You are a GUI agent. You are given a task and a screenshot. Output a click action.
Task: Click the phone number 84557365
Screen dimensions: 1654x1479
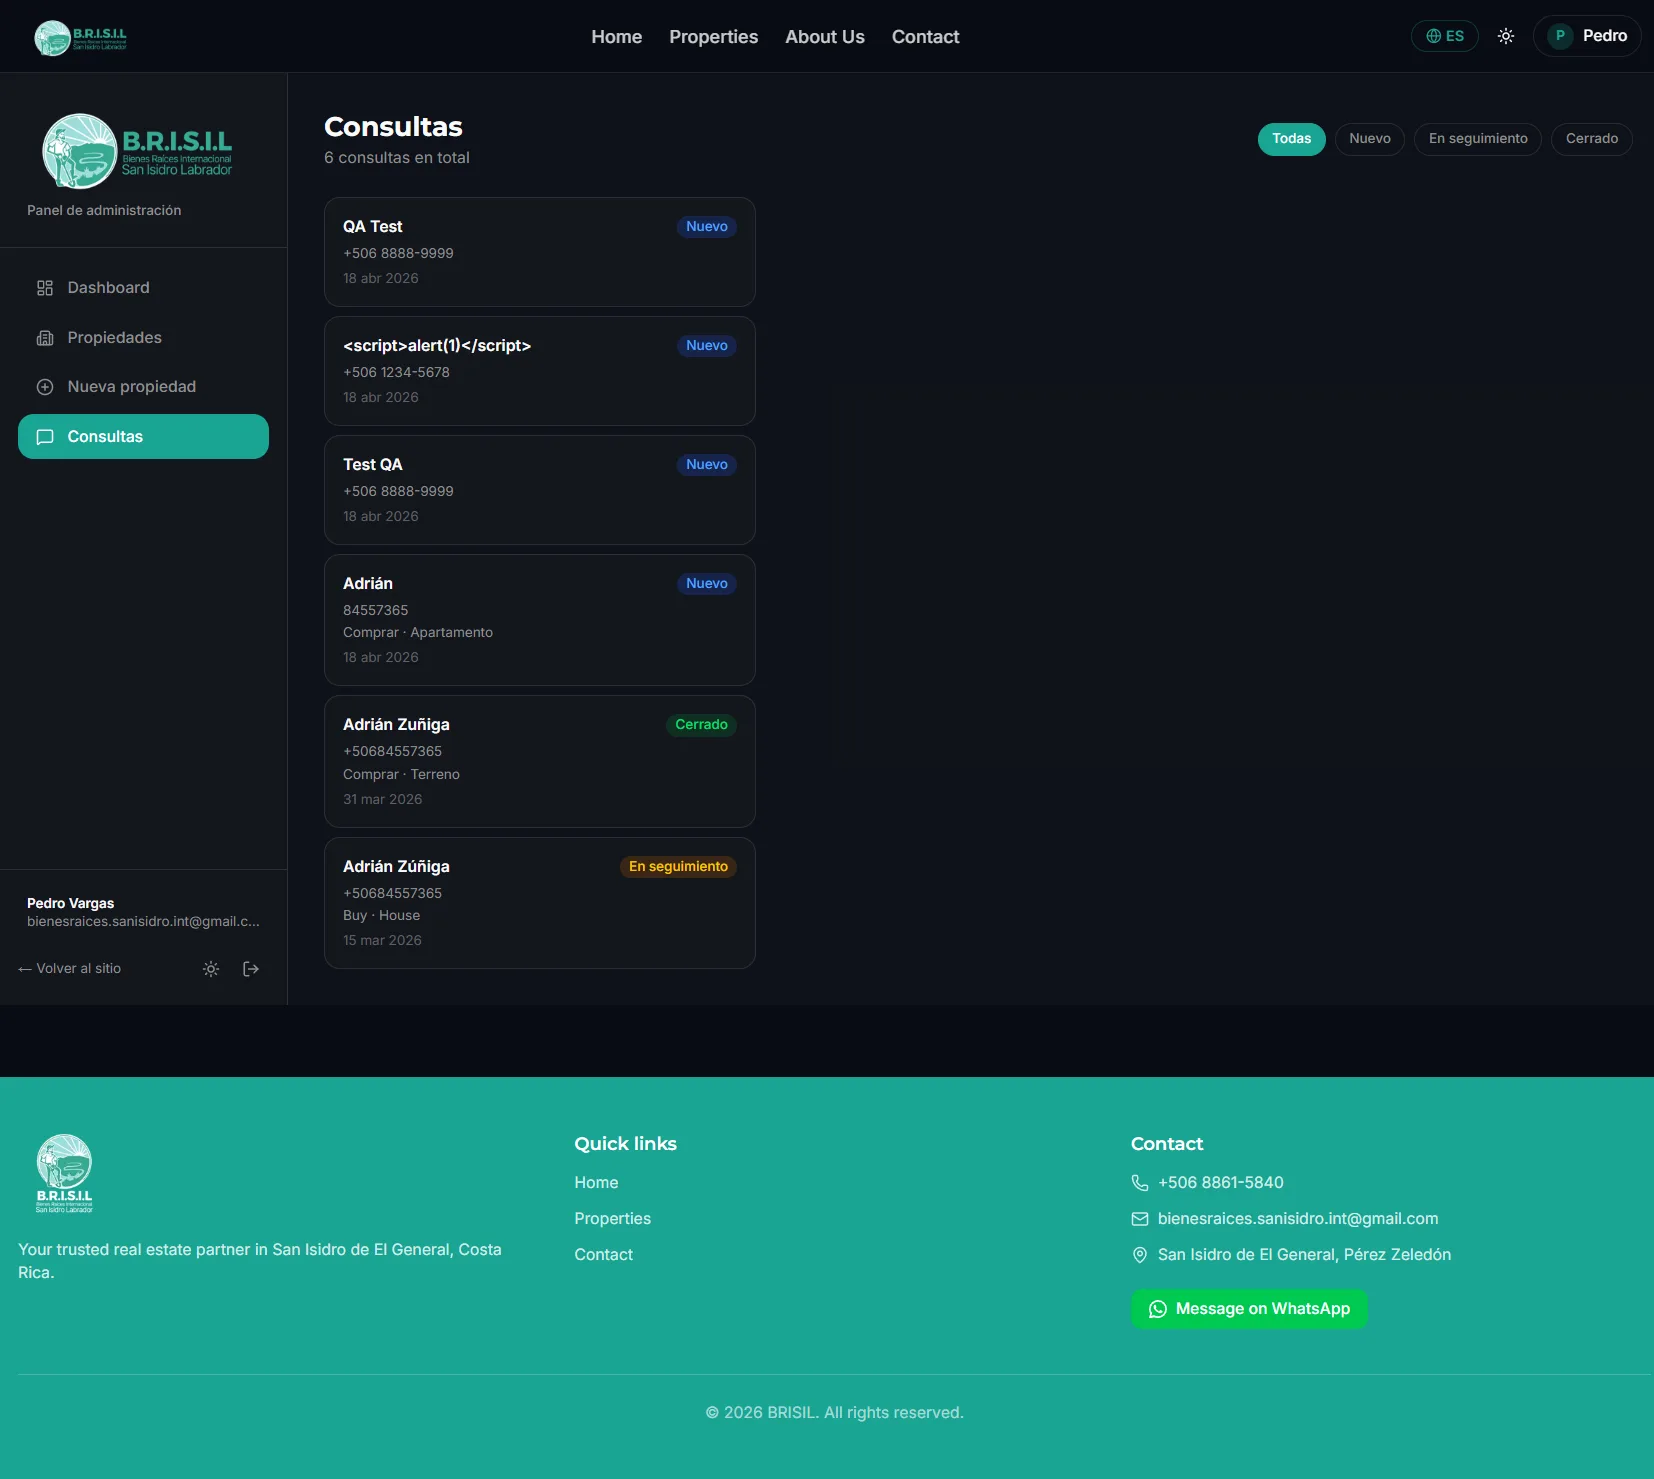(x=375, y=611)
